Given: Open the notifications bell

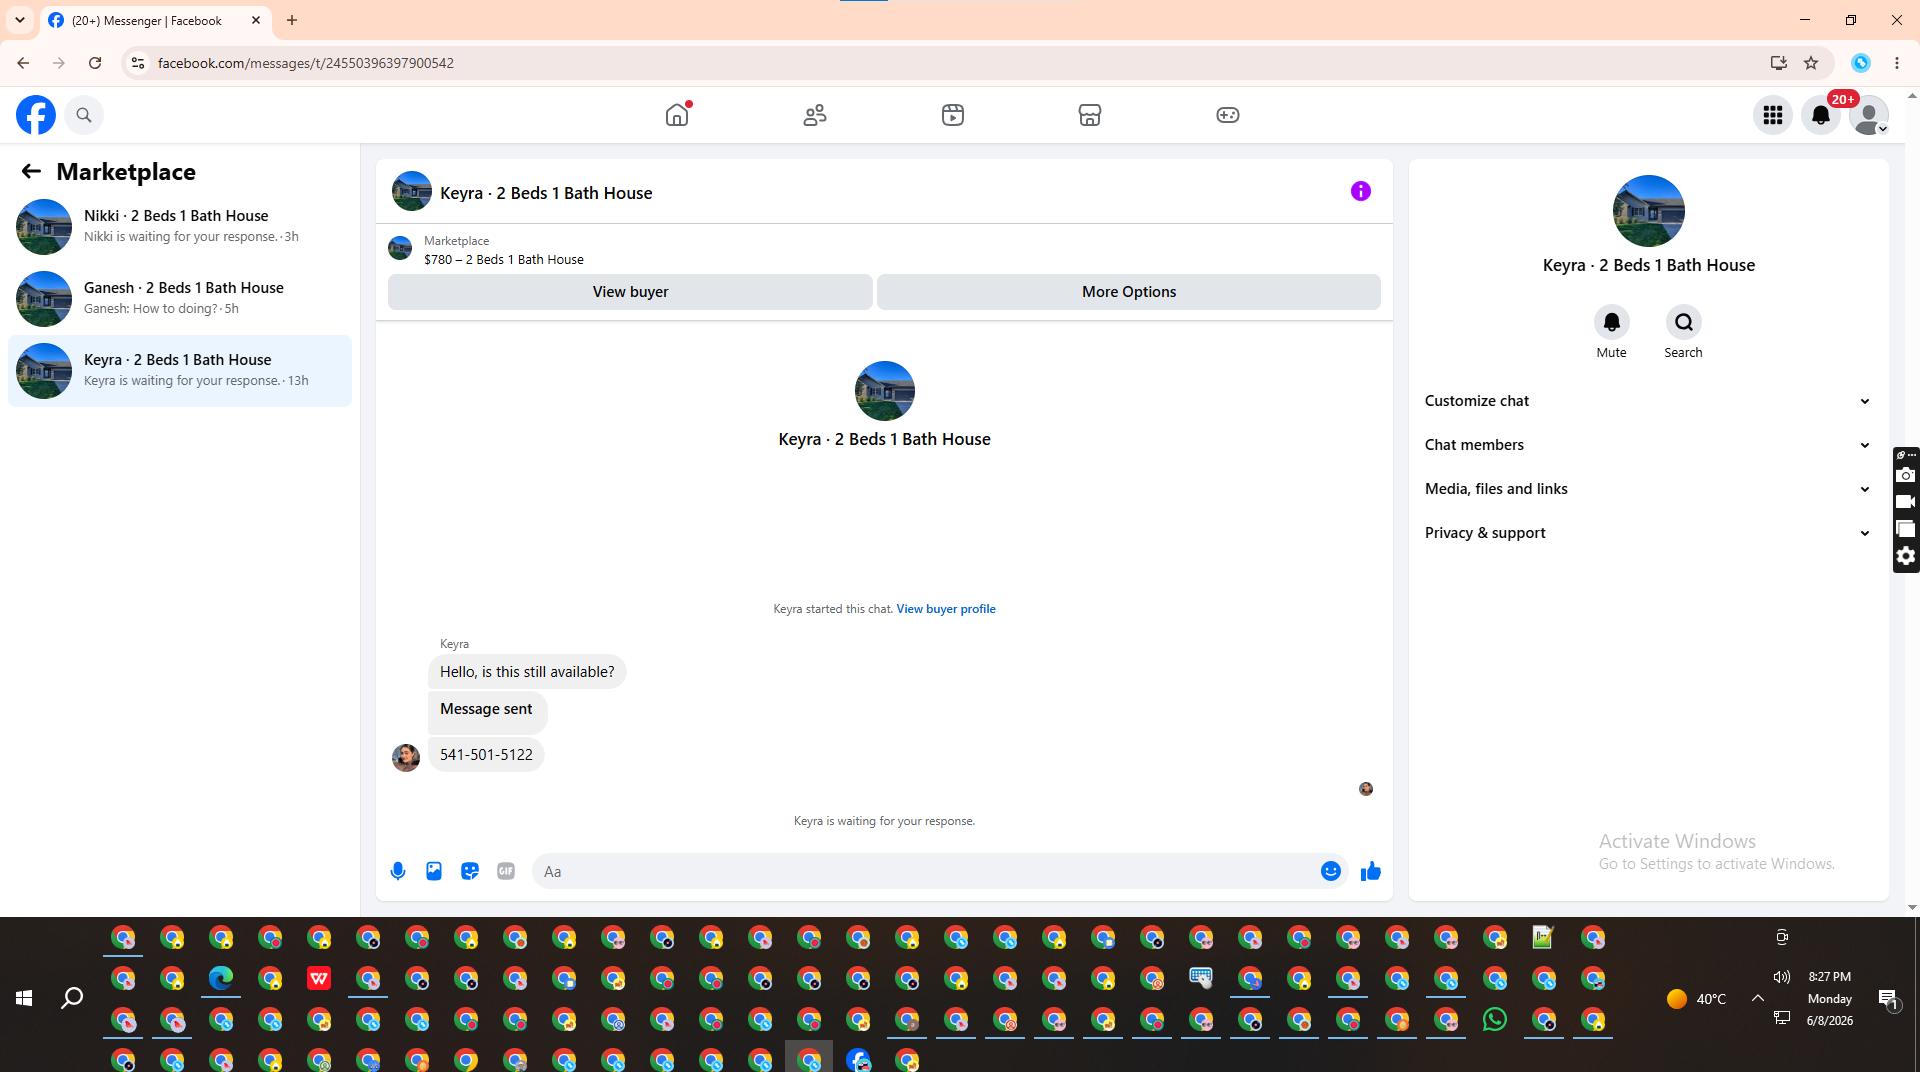Looking at the screenshot, I should tap(1821, 115).
